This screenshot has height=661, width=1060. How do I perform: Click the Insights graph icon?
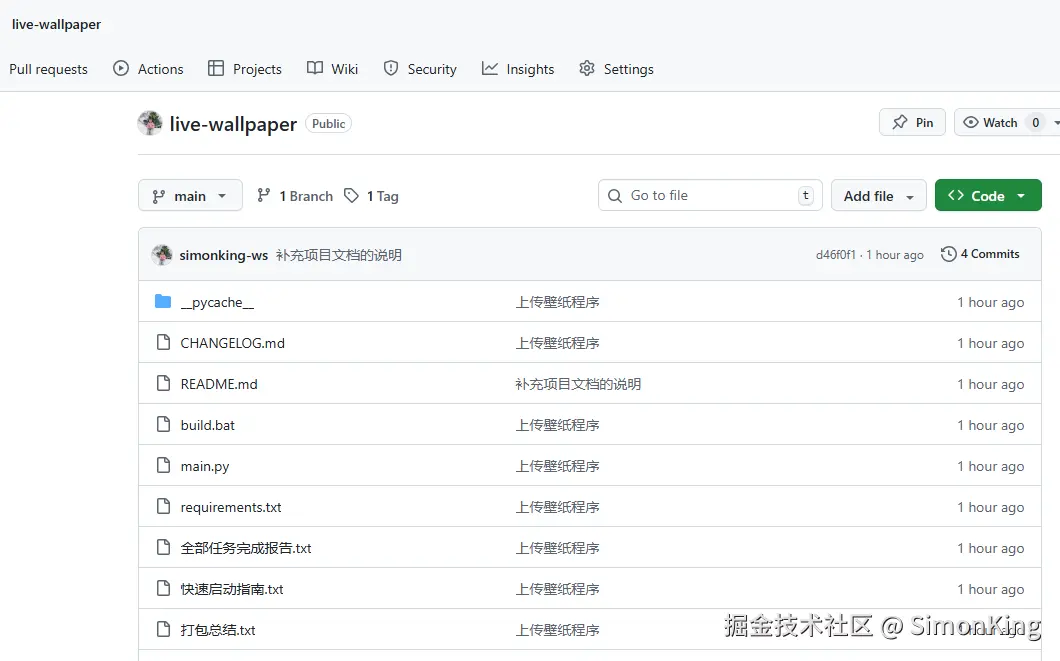(x=489, y=68)
